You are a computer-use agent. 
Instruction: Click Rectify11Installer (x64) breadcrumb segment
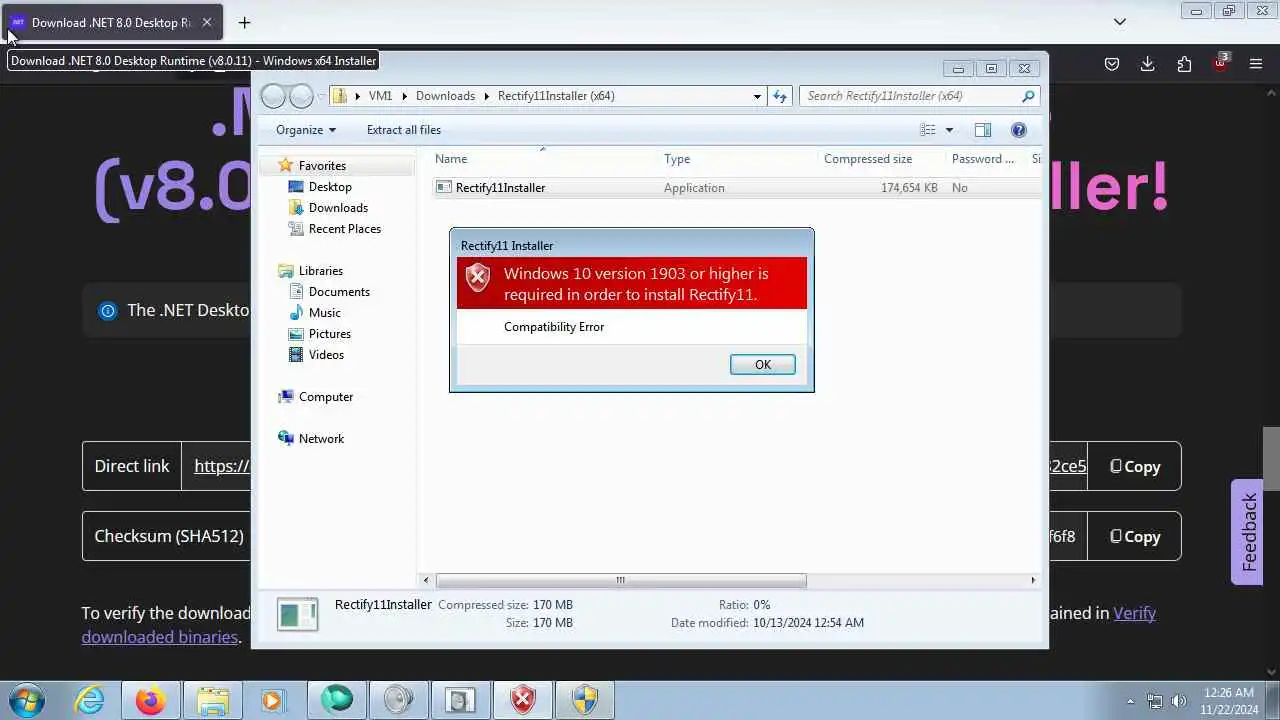point(556,96)
